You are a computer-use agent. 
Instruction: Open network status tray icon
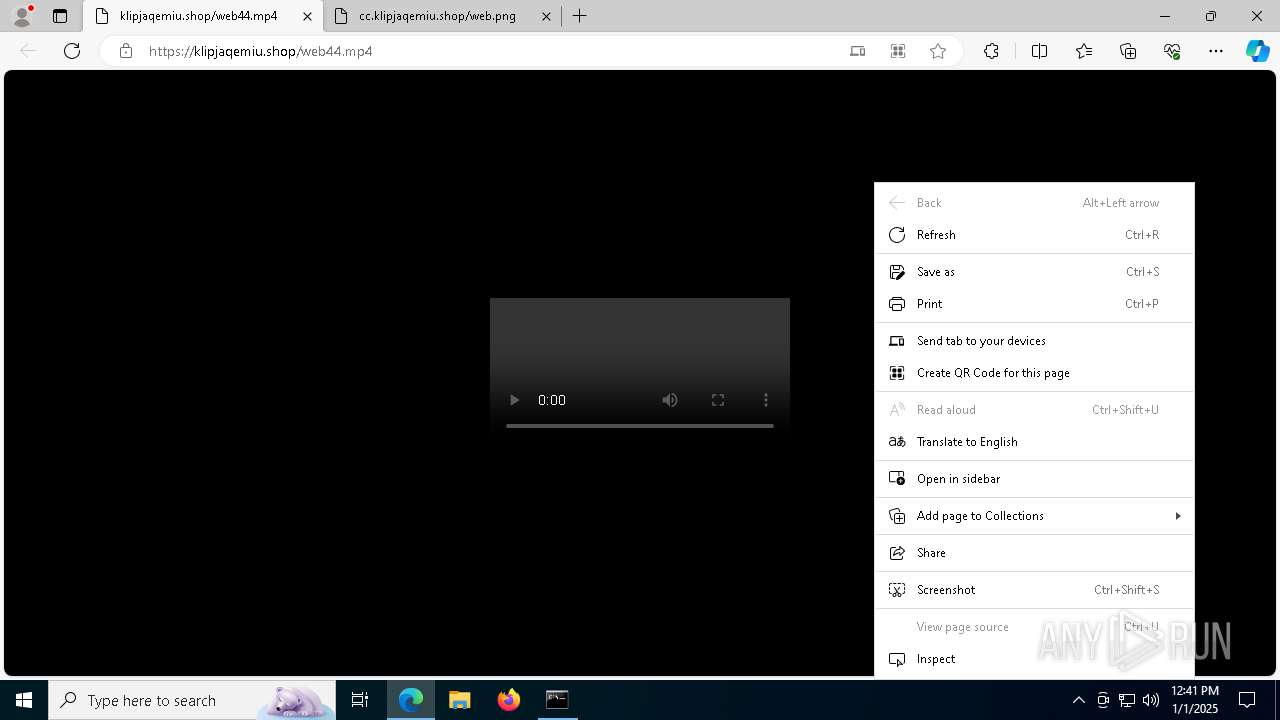click(1127, 700)
